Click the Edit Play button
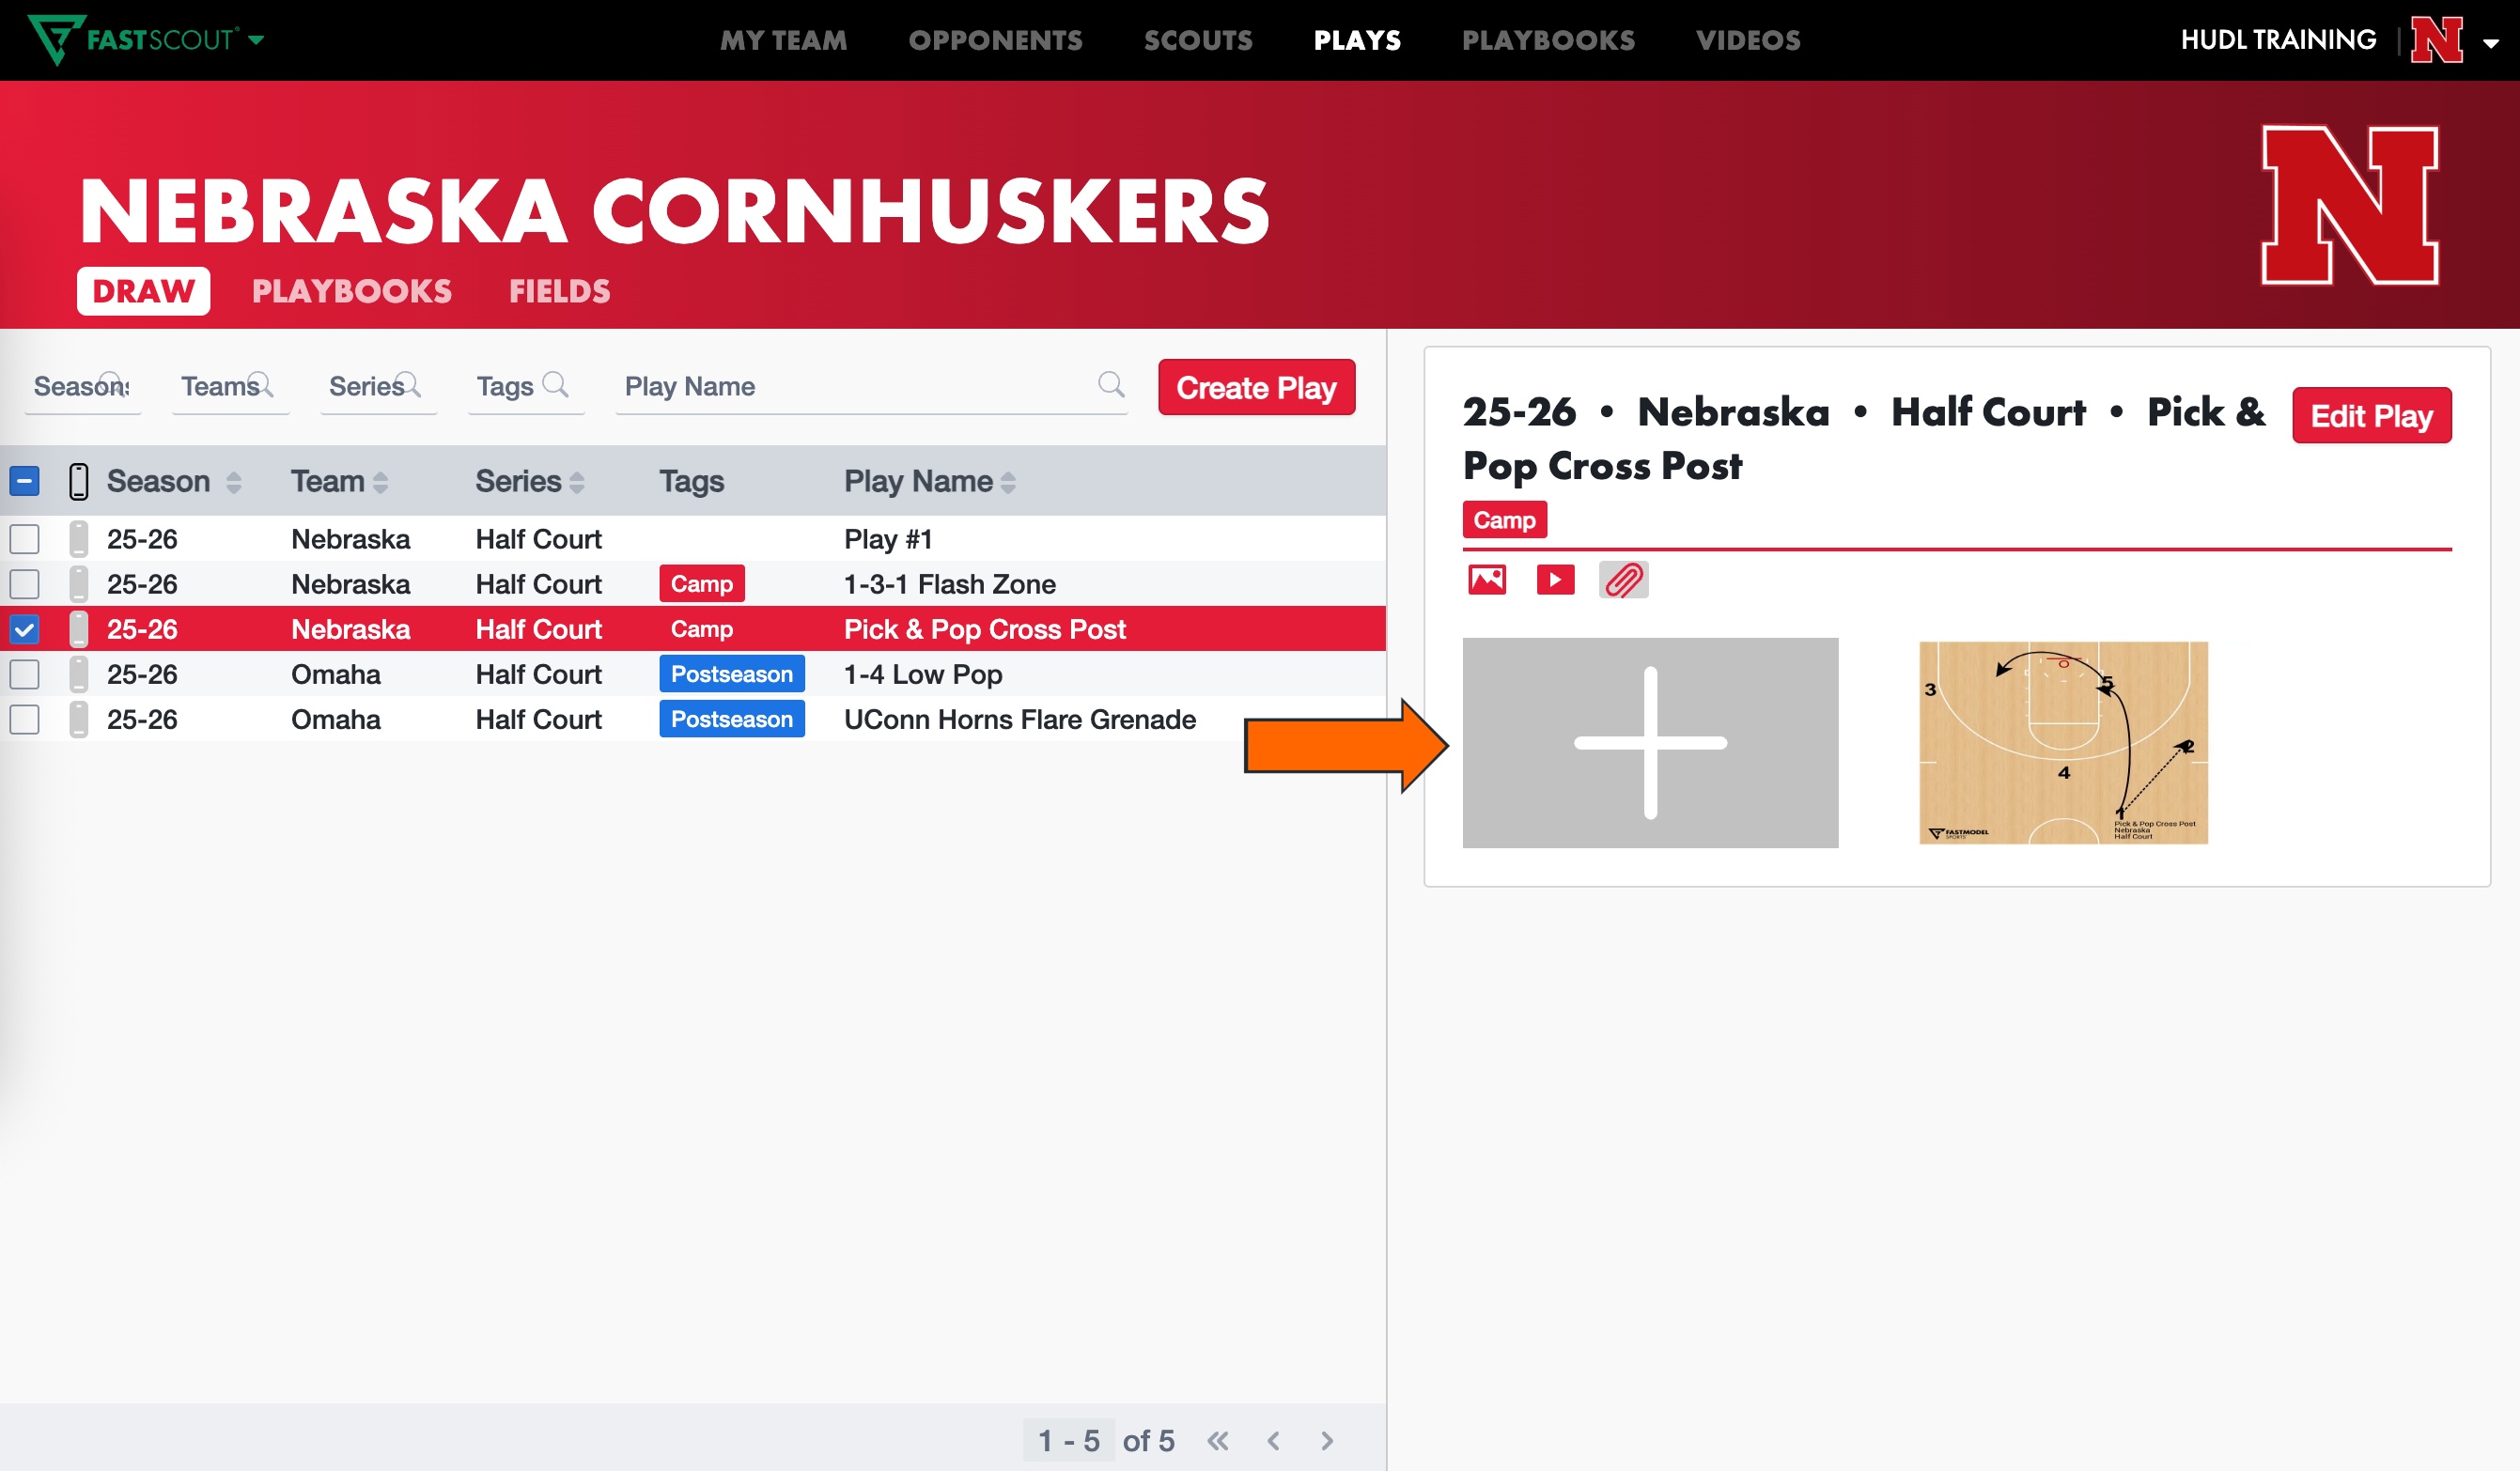 [2371, 415]
